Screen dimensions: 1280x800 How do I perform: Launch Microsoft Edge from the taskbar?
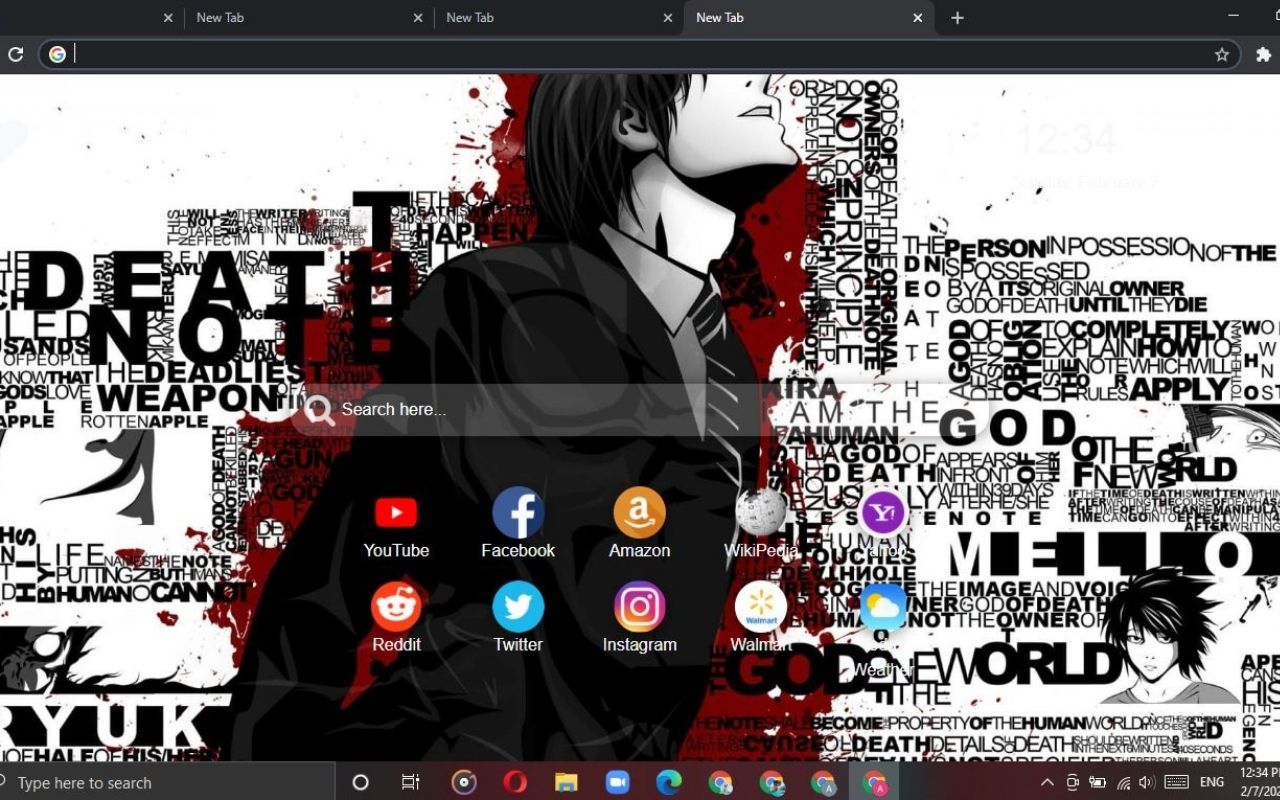click(x=669, y=782)
